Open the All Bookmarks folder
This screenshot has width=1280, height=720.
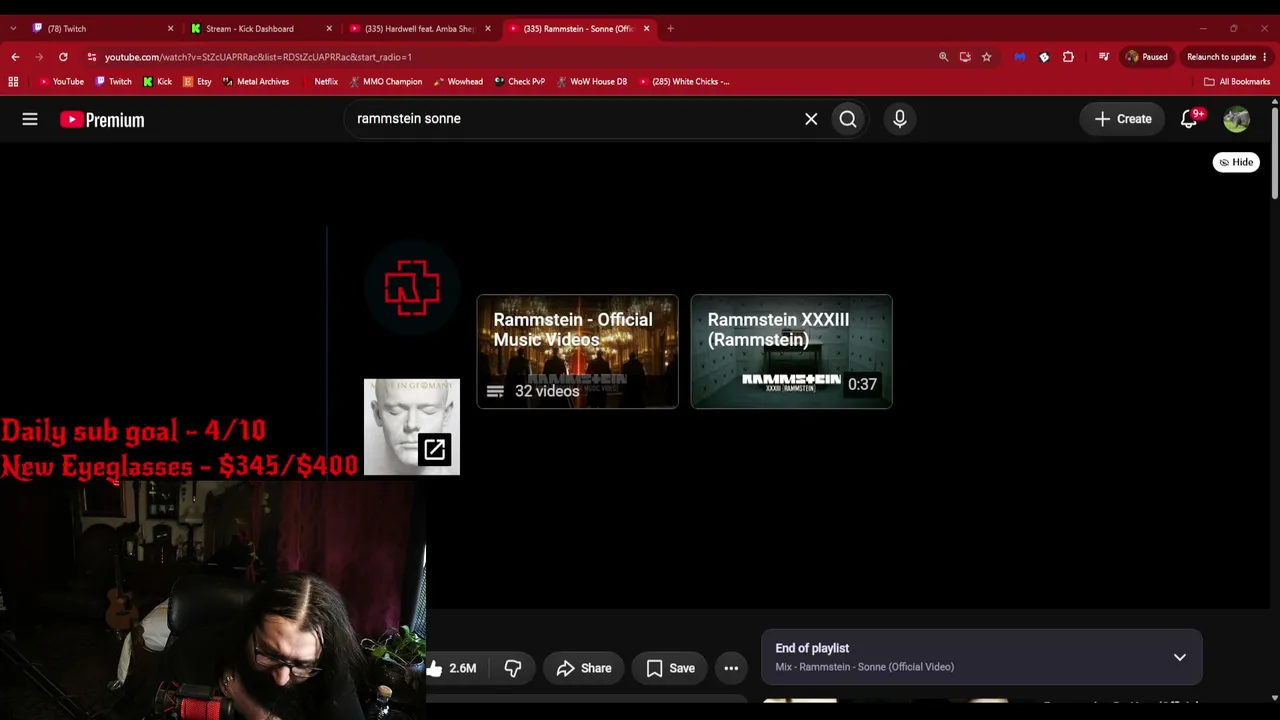pyautogui.click(x=1237, y=82)
